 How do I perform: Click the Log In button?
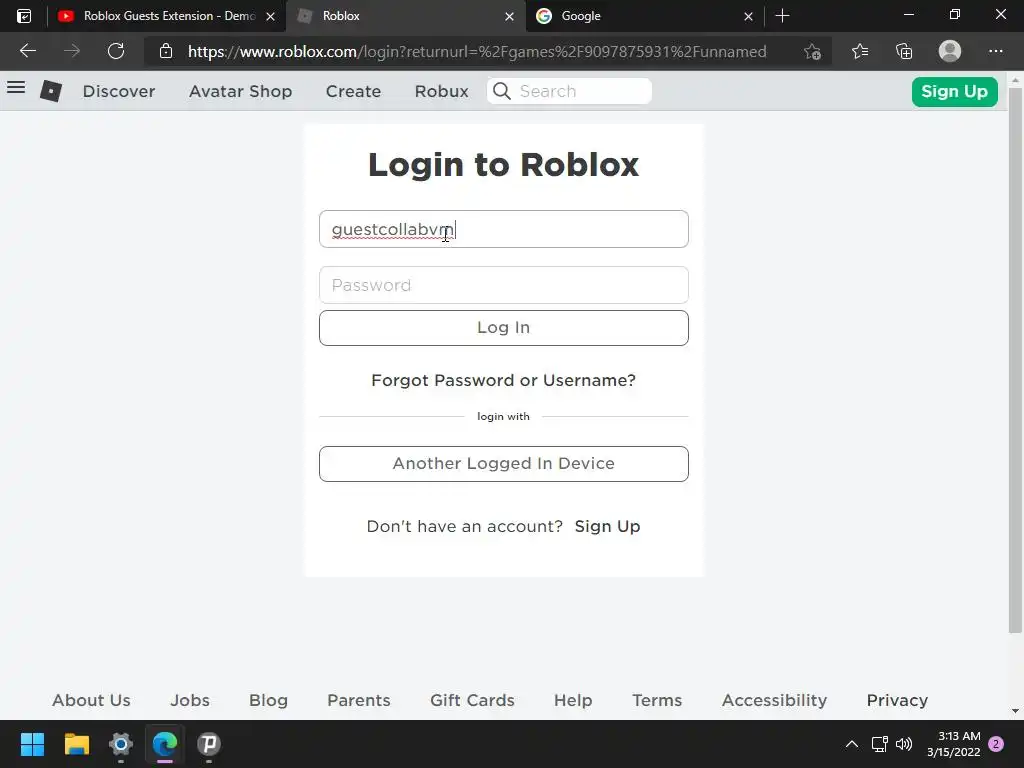[x=504, y=328]
